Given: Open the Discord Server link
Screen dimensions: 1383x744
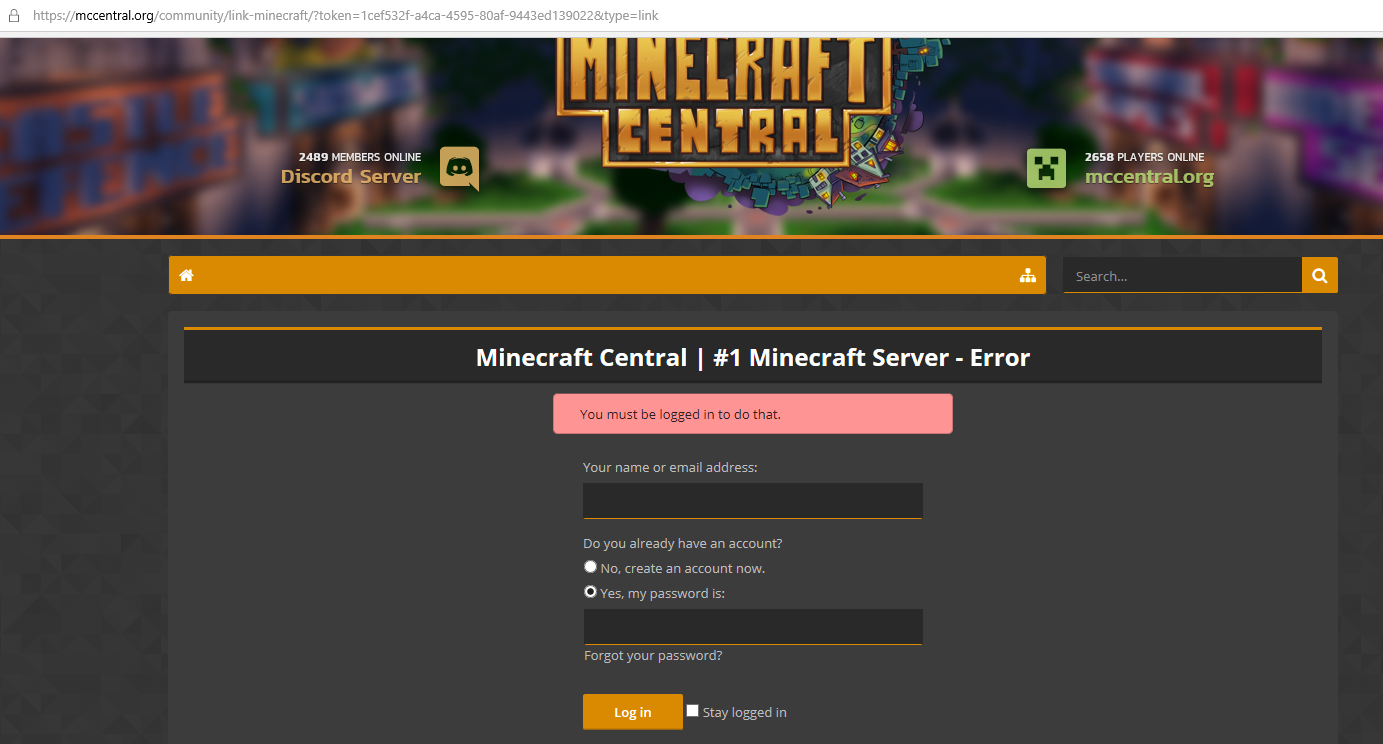Looking at the screenshot, I should [x=351, y=177].
